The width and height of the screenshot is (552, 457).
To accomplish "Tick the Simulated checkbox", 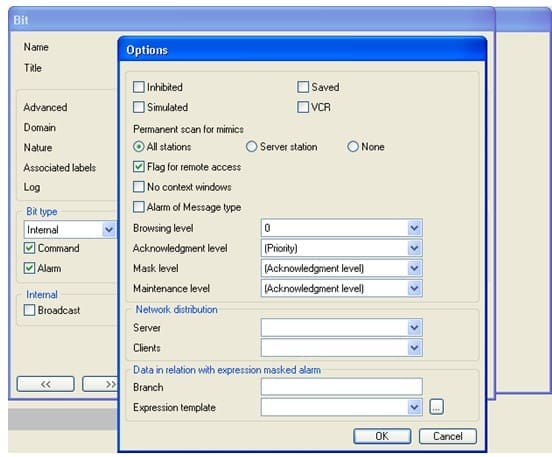I will 138,107.
